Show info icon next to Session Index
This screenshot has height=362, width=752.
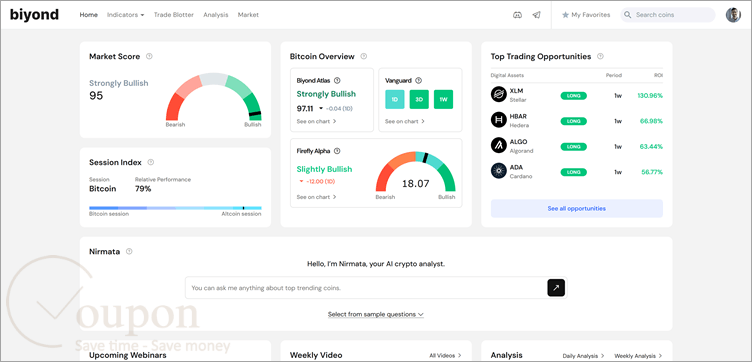151,162
